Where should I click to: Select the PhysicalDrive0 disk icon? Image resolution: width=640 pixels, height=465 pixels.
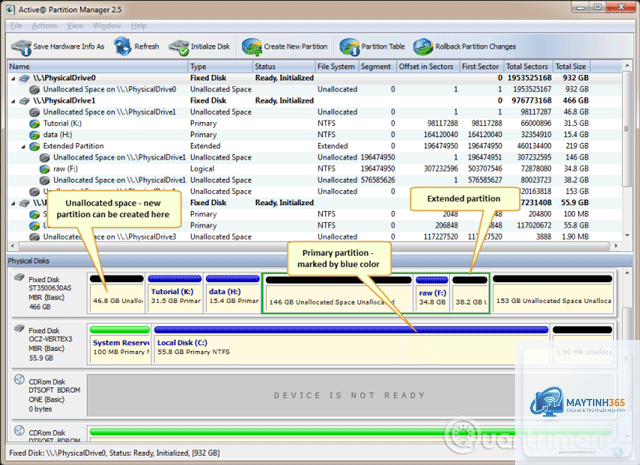pyautogui.click(x=24, y=78)
